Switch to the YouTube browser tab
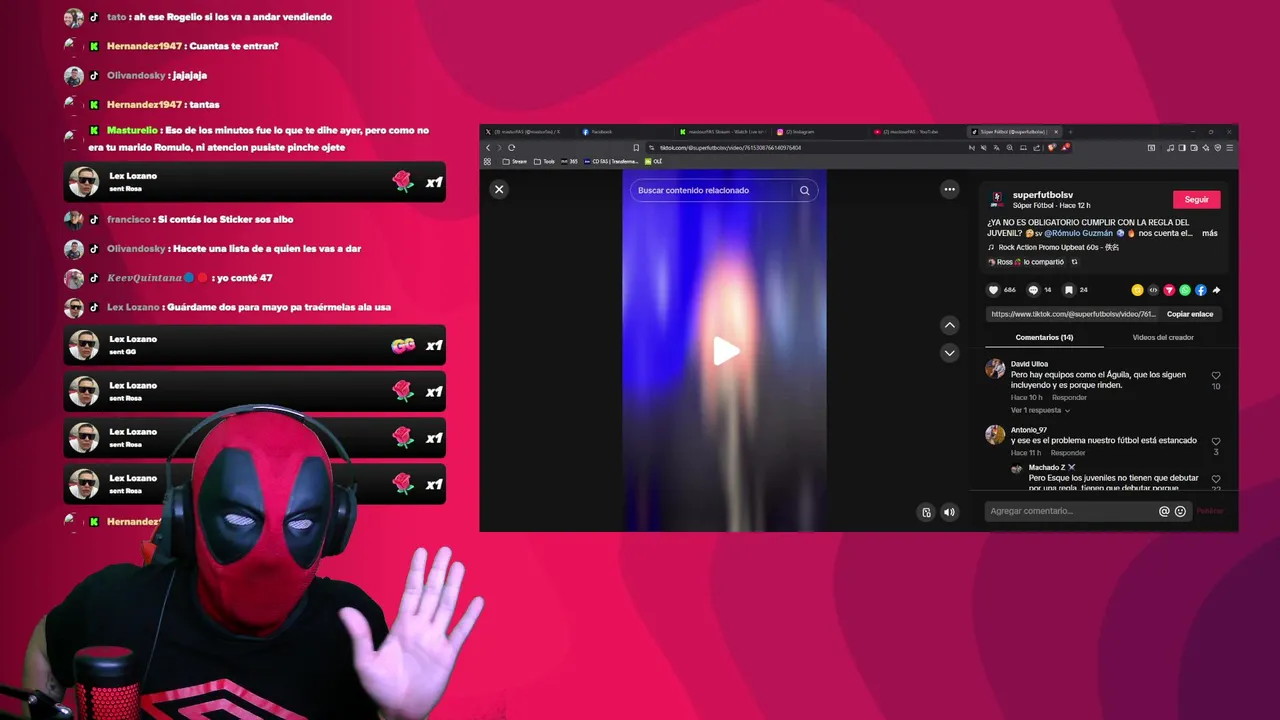The image size is (1280, 720). (x=917, y=132)
